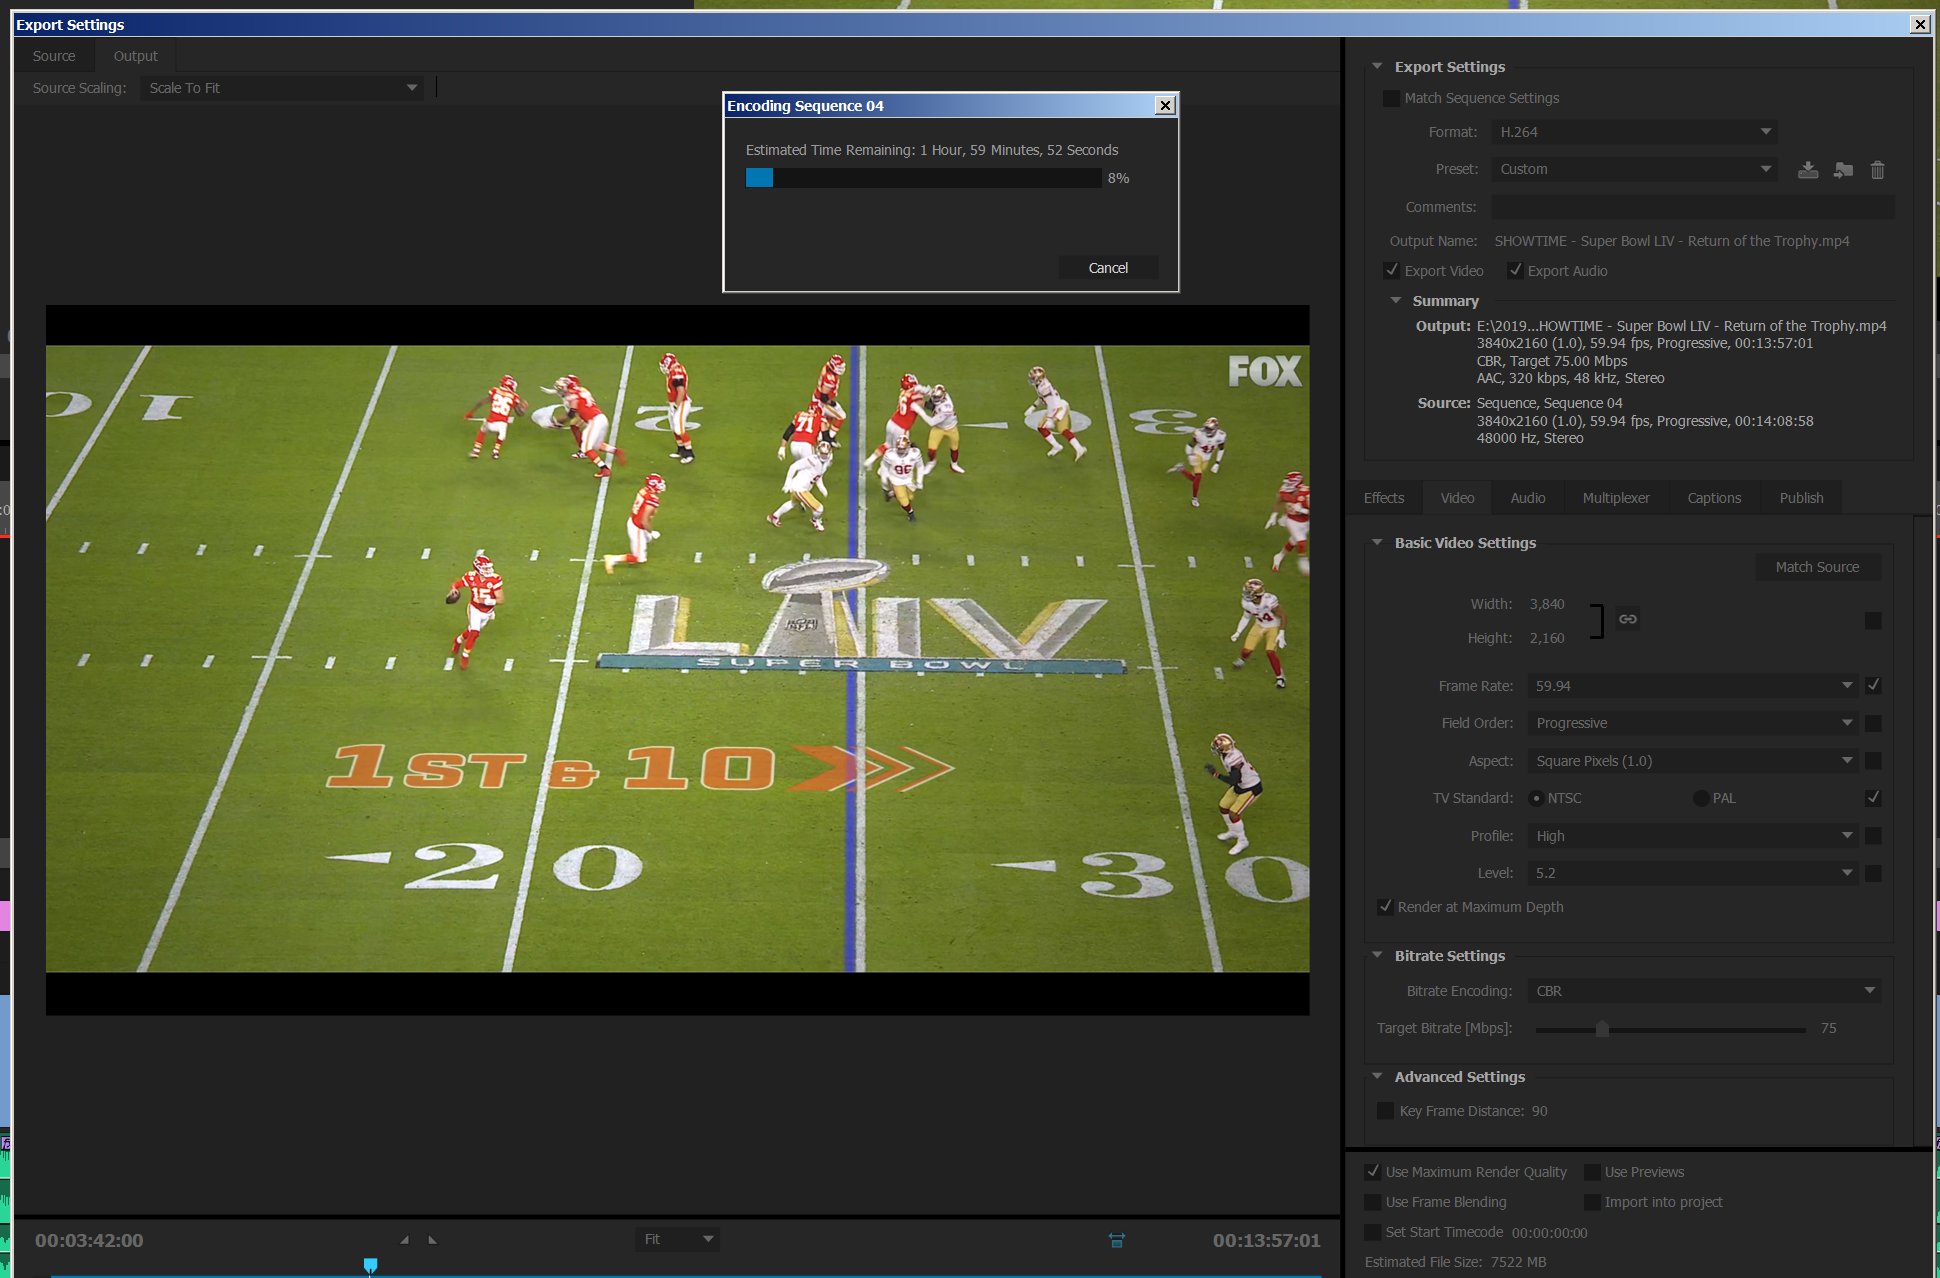Collapse the Export Settings section
1940x1278 pixels.
coord(1377,66)
